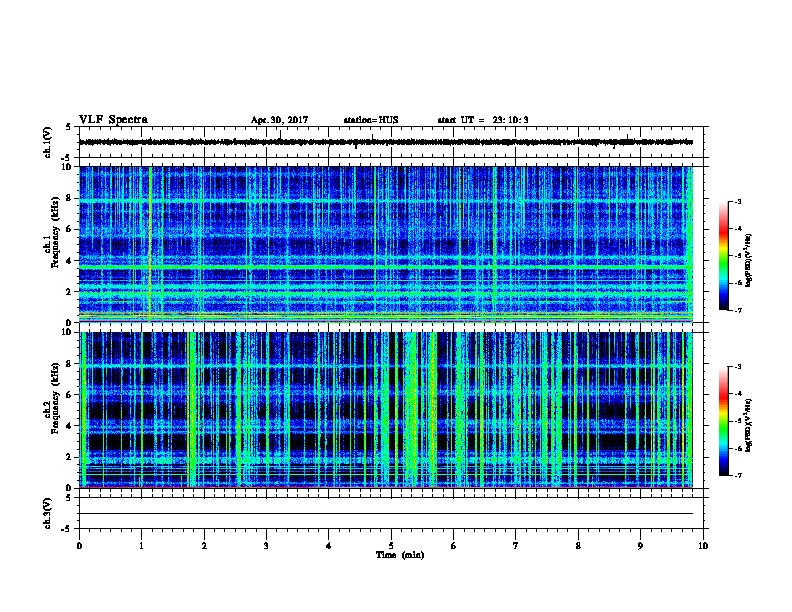Click the time axis tick label "1"
This screenshot has height=612, width=792.
pos(141,546)
